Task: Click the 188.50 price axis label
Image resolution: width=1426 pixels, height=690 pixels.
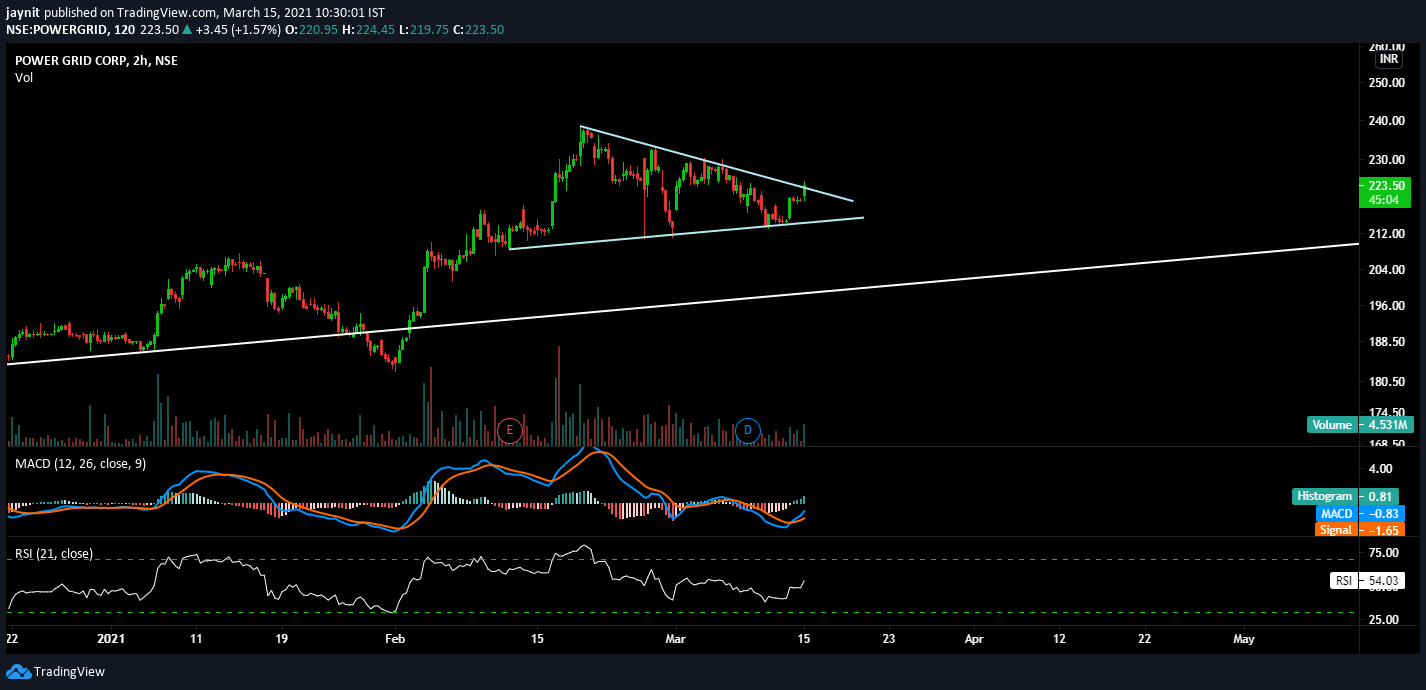Action: [1386, 342]
